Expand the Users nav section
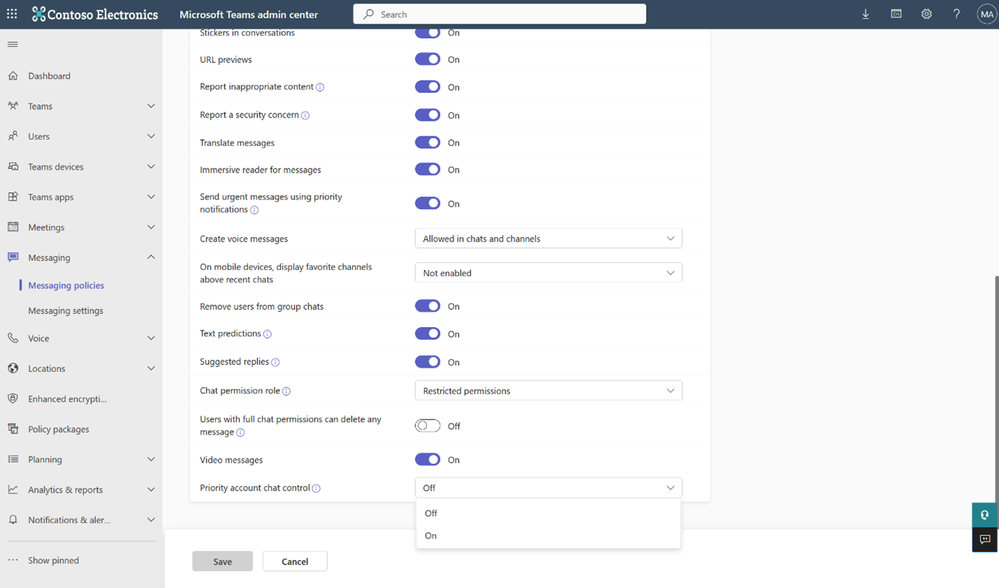 pyautogui.click(x=151, y=136)
